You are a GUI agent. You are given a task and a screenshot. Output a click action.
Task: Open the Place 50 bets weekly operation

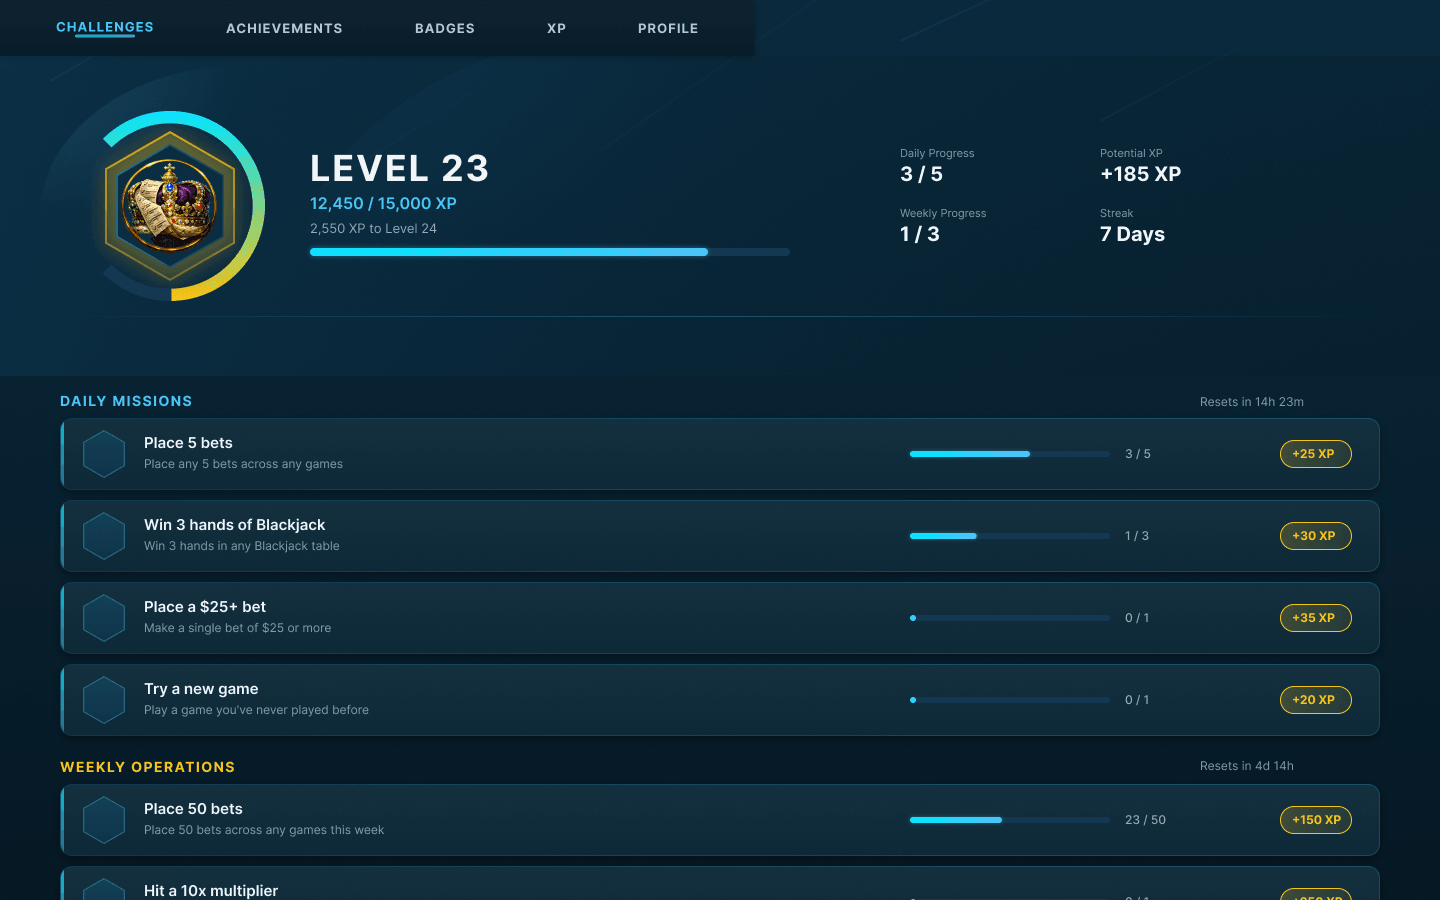tap(193, 809)
